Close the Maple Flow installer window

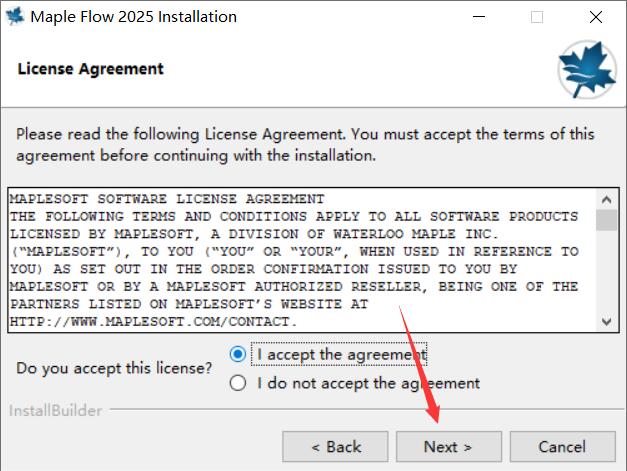597,17
